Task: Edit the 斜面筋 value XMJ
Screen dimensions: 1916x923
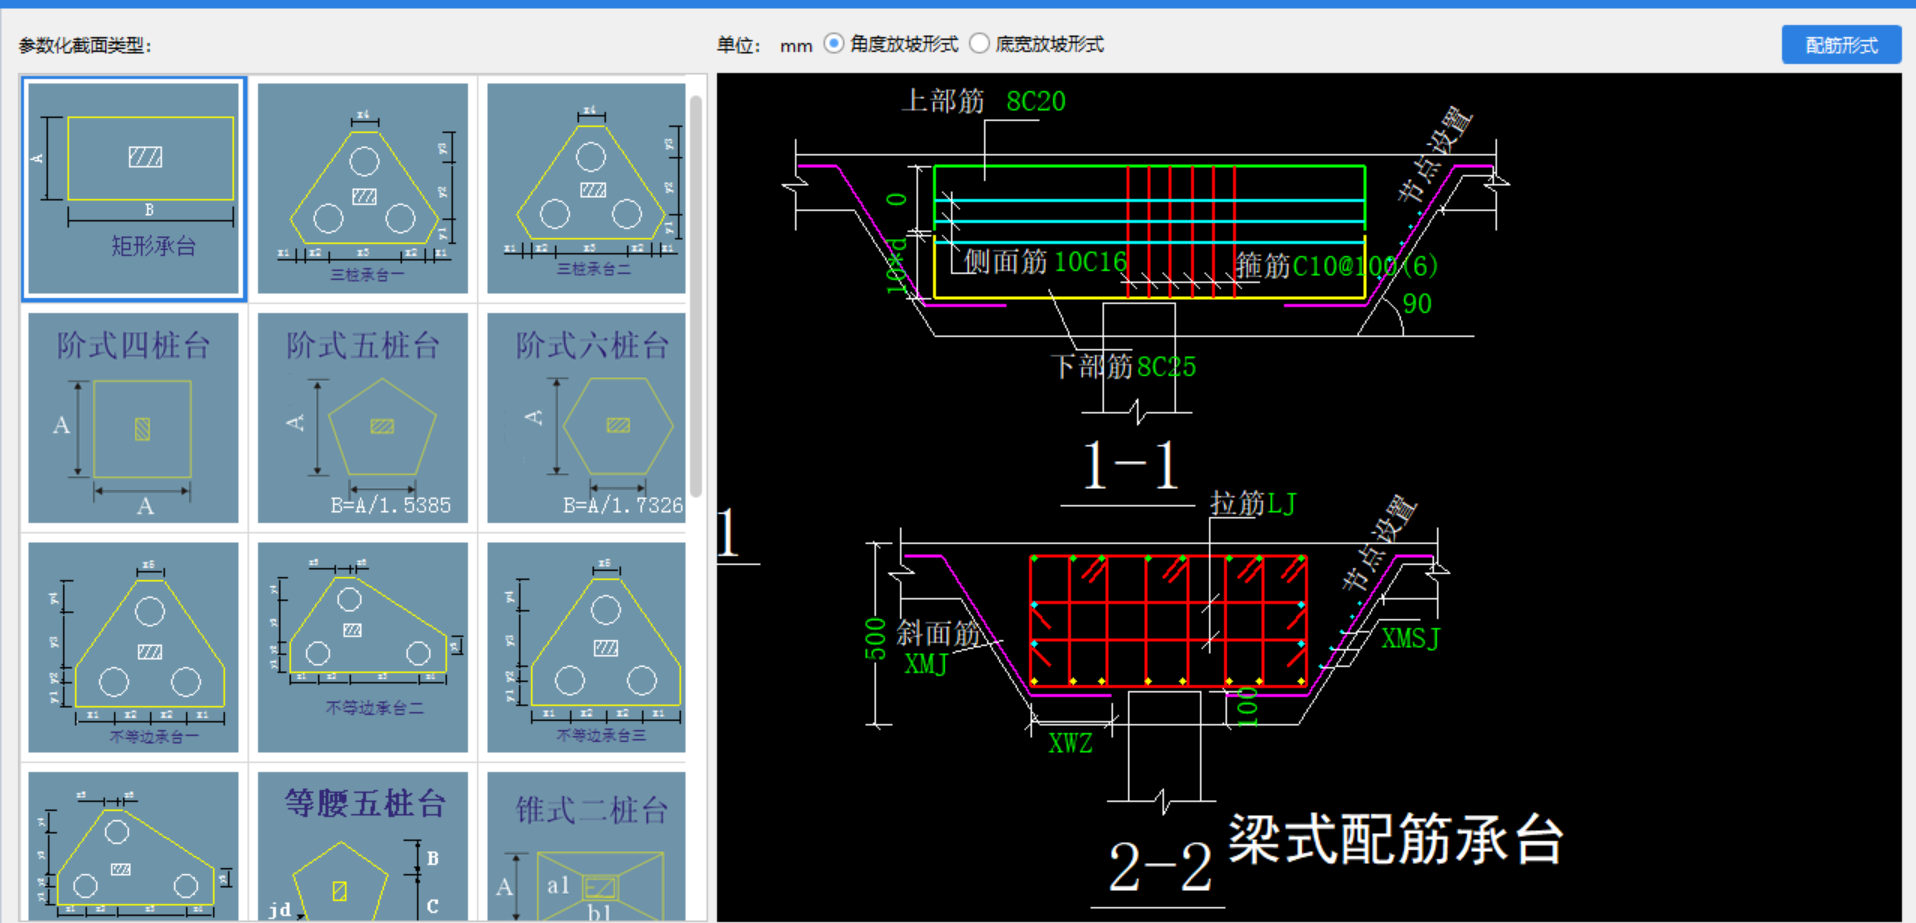Action: (926, 664)
